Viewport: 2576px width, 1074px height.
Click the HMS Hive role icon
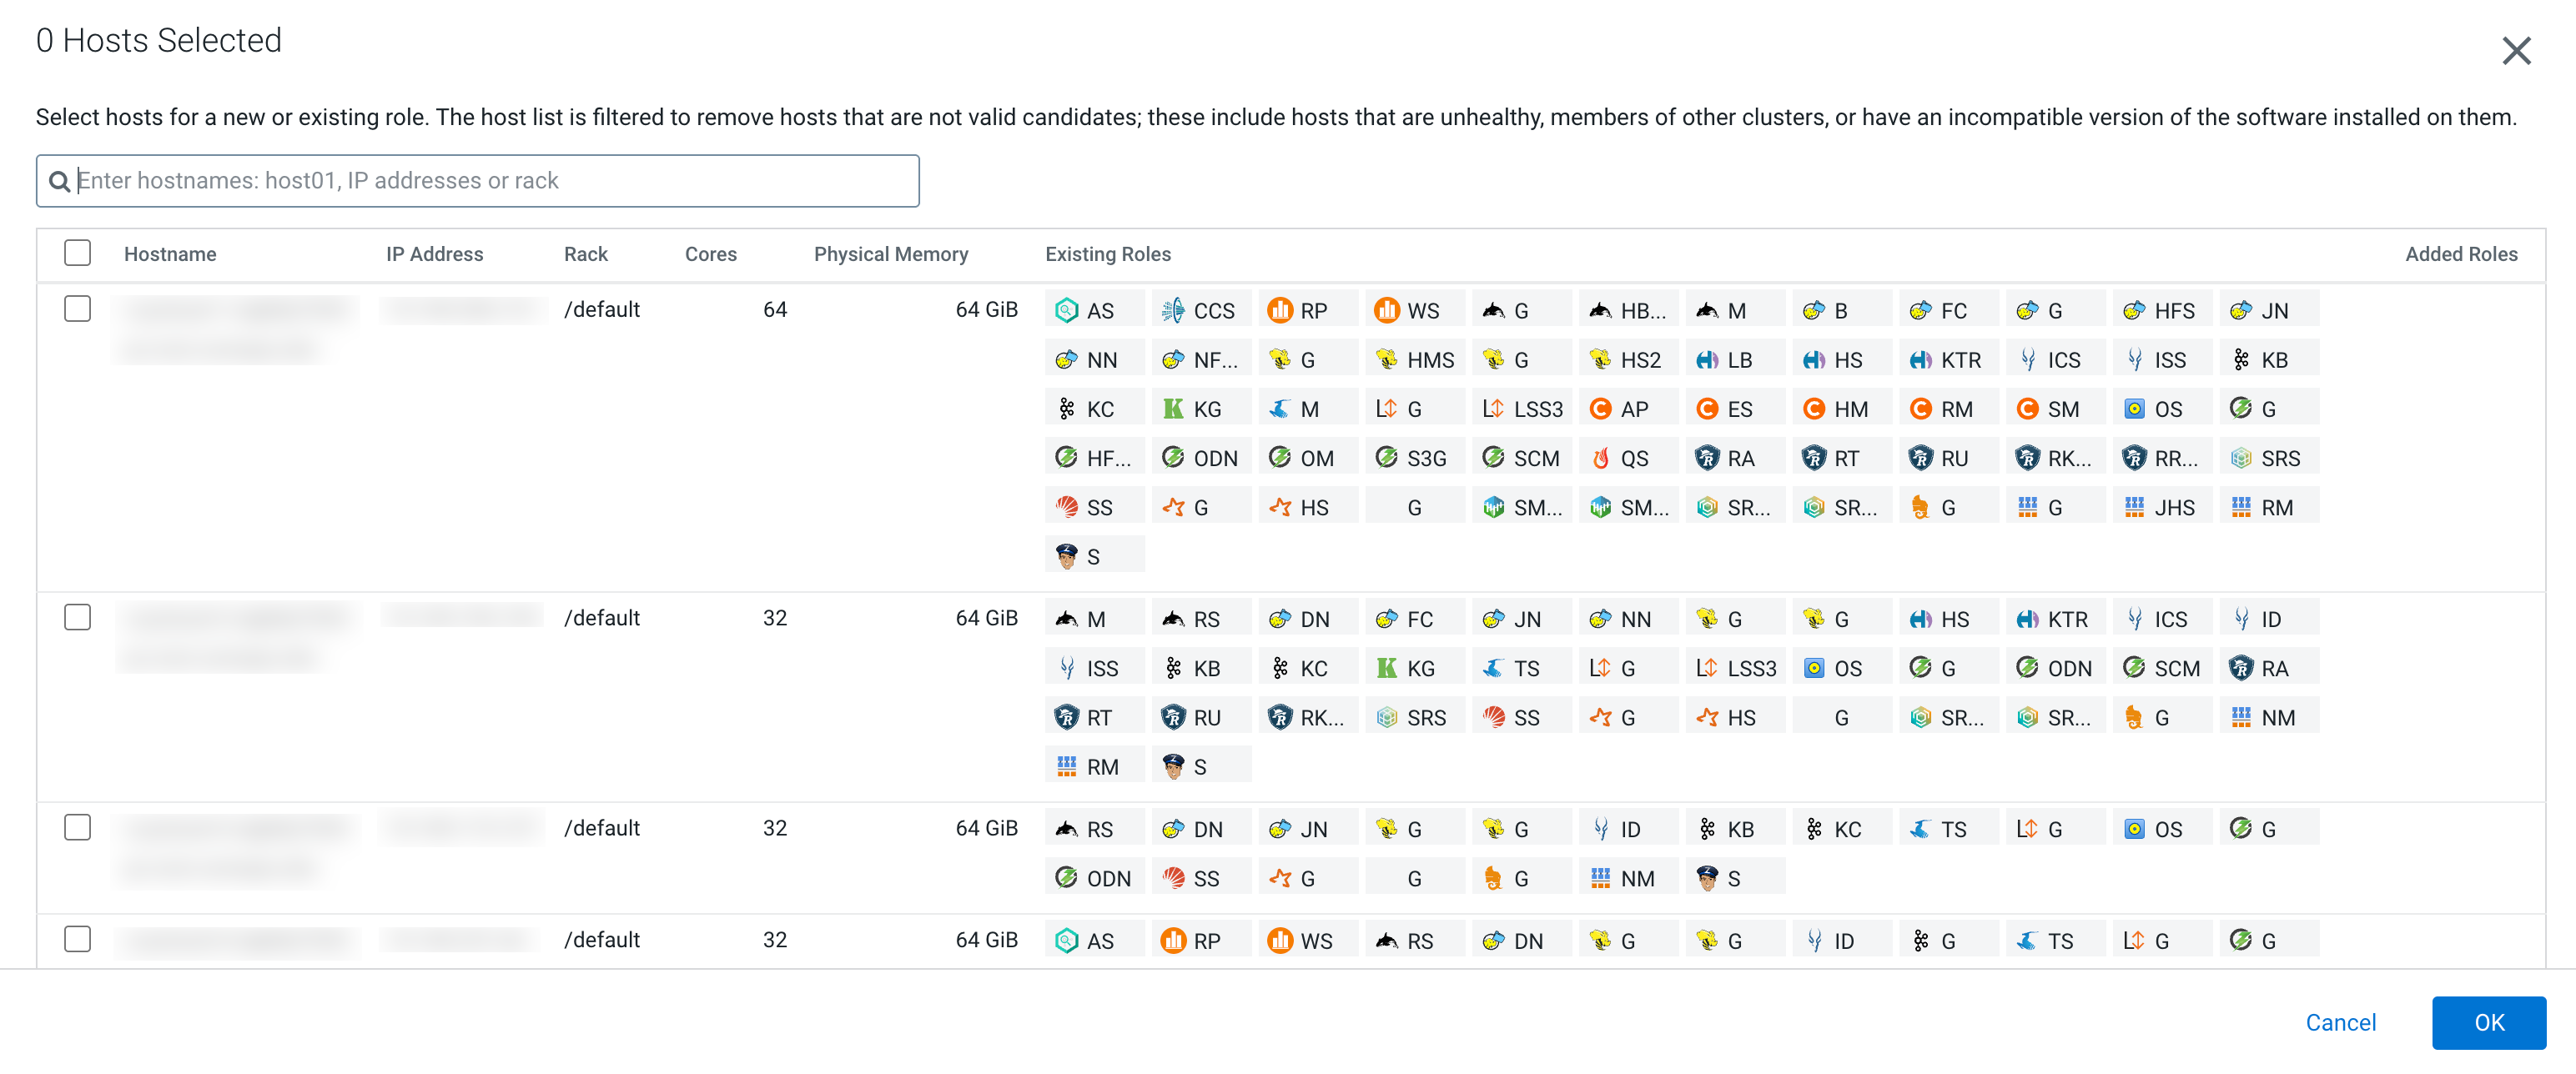[x=1387, y=359]
